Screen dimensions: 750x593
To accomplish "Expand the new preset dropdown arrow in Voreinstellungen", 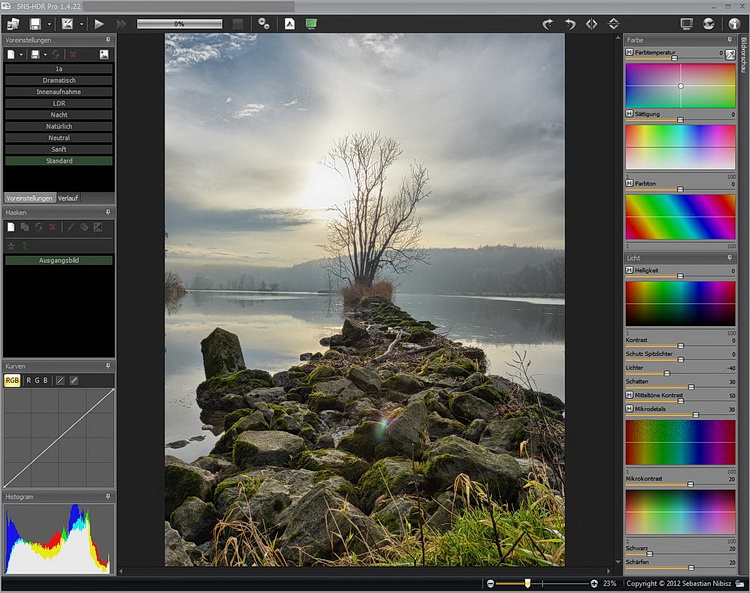I will click(21, 55).
